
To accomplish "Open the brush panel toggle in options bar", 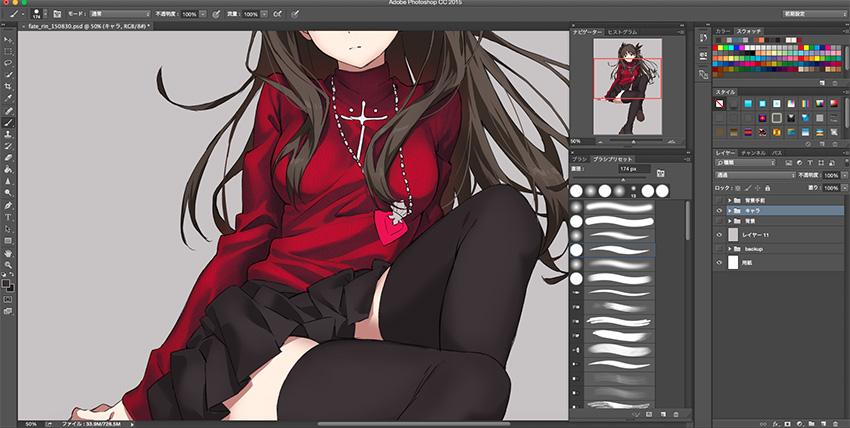I will pos(57,14).
